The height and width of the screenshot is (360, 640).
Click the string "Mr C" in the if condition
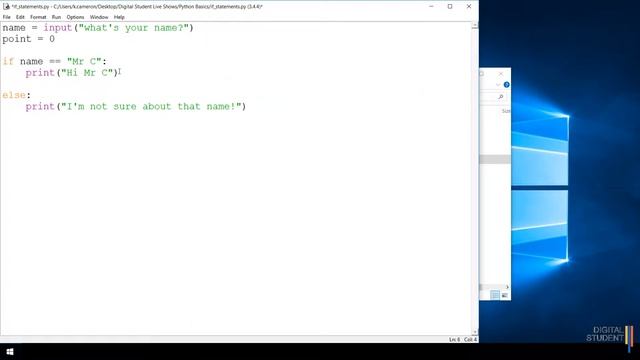click(84, 62)
